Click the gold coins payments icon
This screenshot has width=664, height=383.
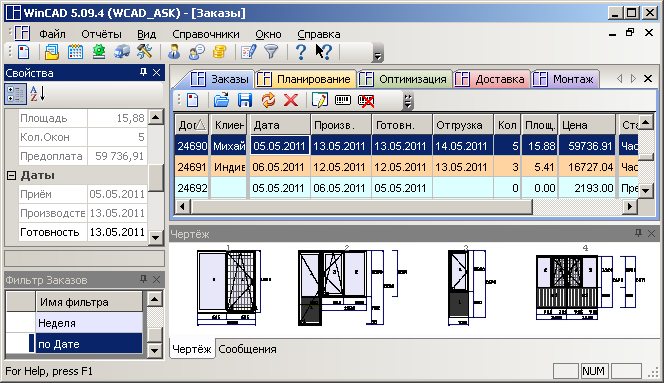219,52
